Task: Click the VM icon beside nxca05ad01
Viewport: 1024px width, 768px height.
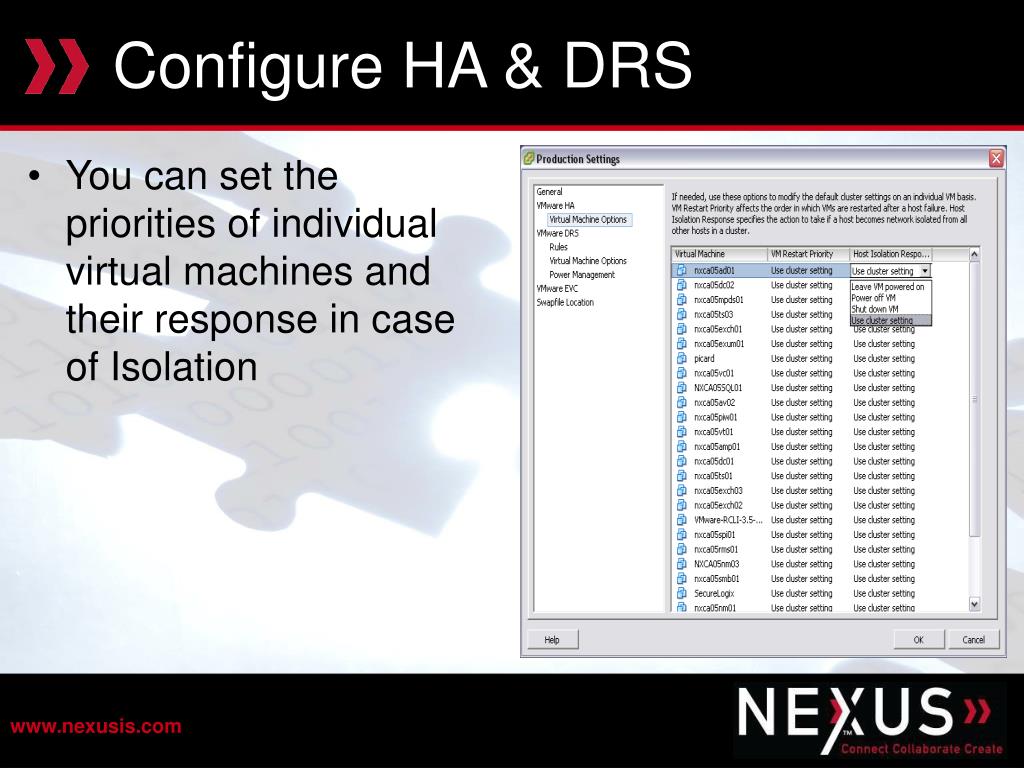Action: (x=682, y=270)
